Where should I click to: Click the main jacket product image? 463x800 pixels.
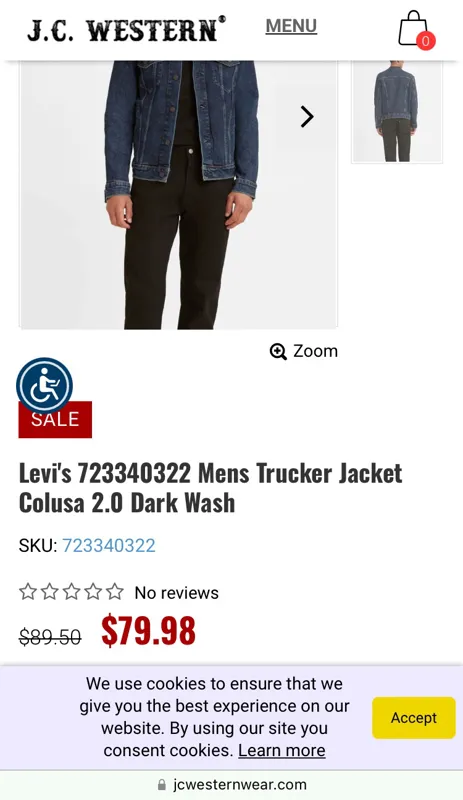(178, 194)
